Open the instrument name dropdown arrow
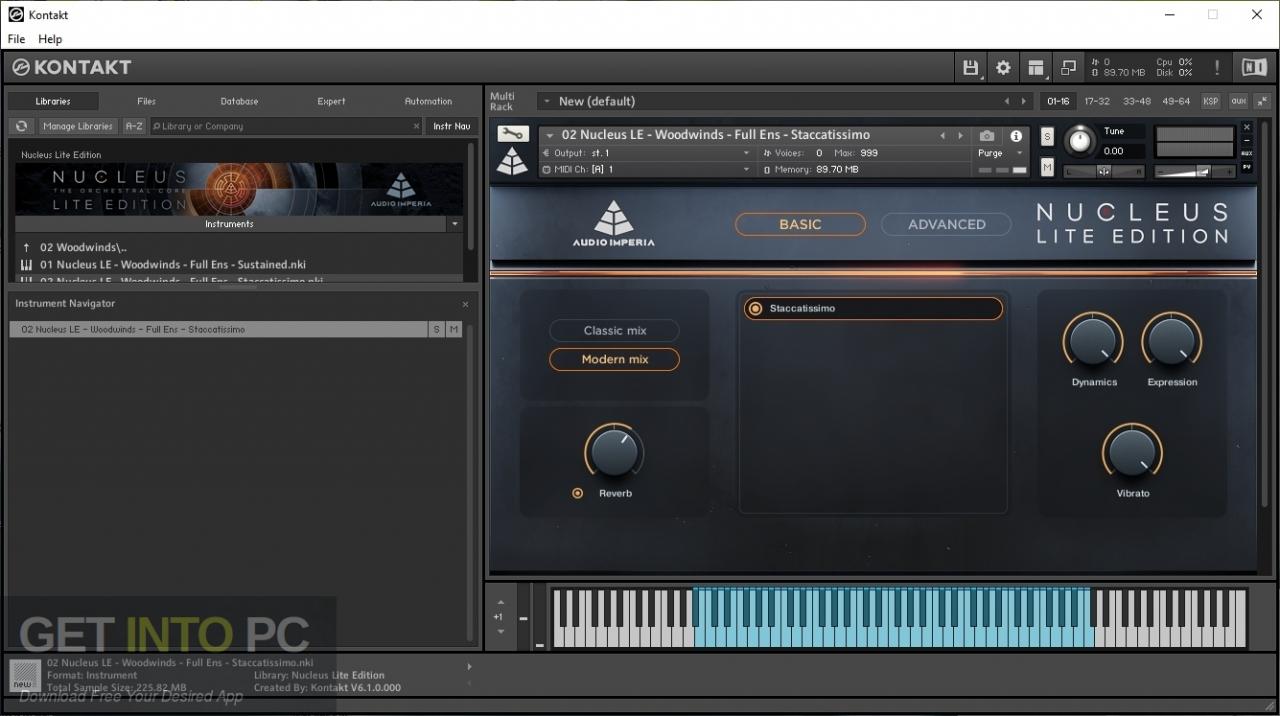 point(550,135)
